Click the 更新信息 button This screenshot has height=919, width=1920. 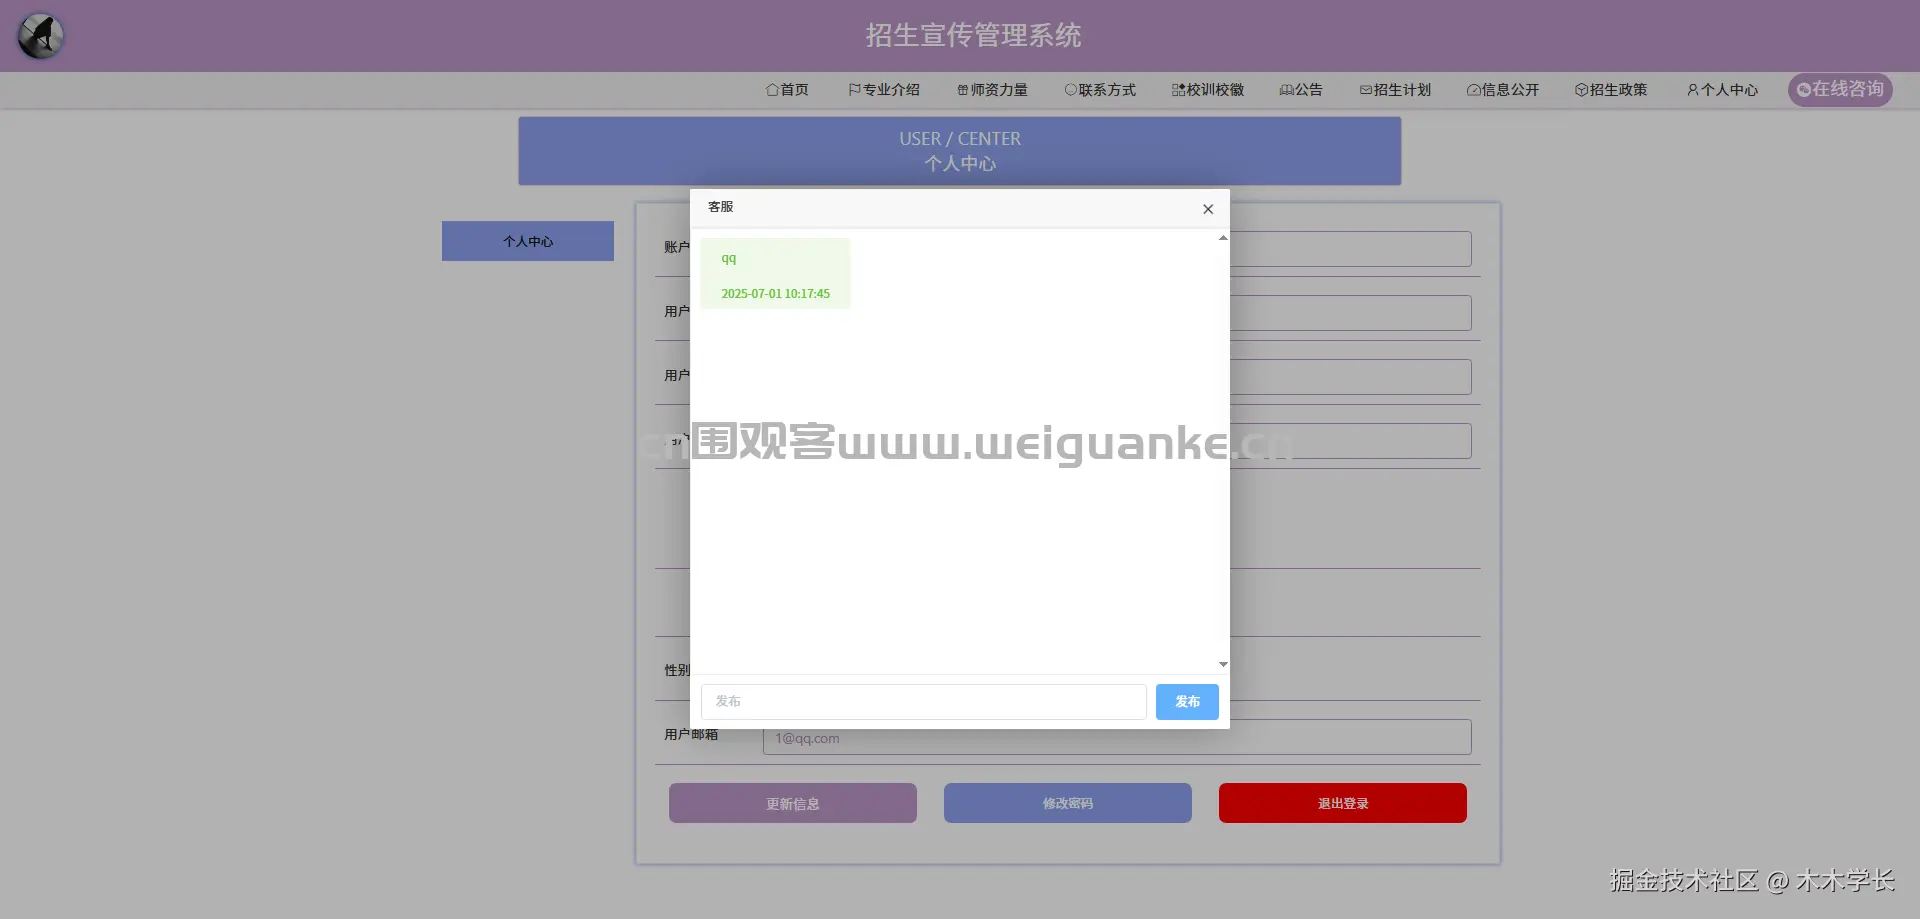(792, 803)
